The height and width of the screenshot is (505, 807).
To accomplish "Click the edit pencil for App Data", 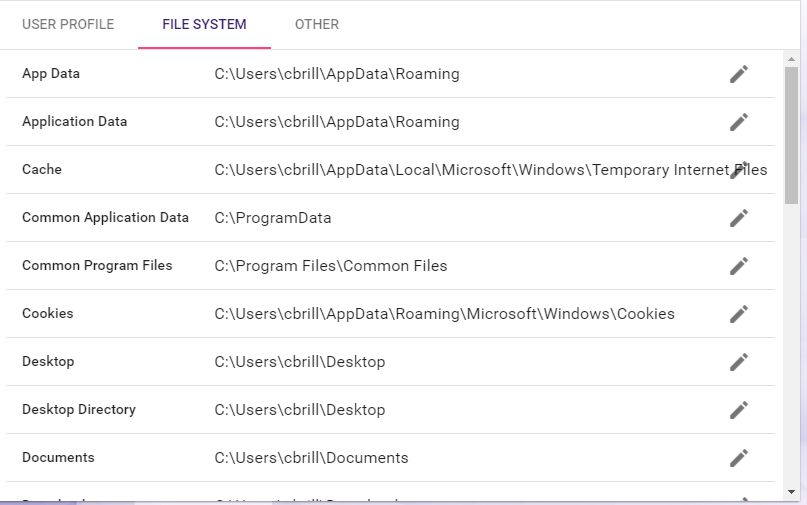I will (738, 74).
